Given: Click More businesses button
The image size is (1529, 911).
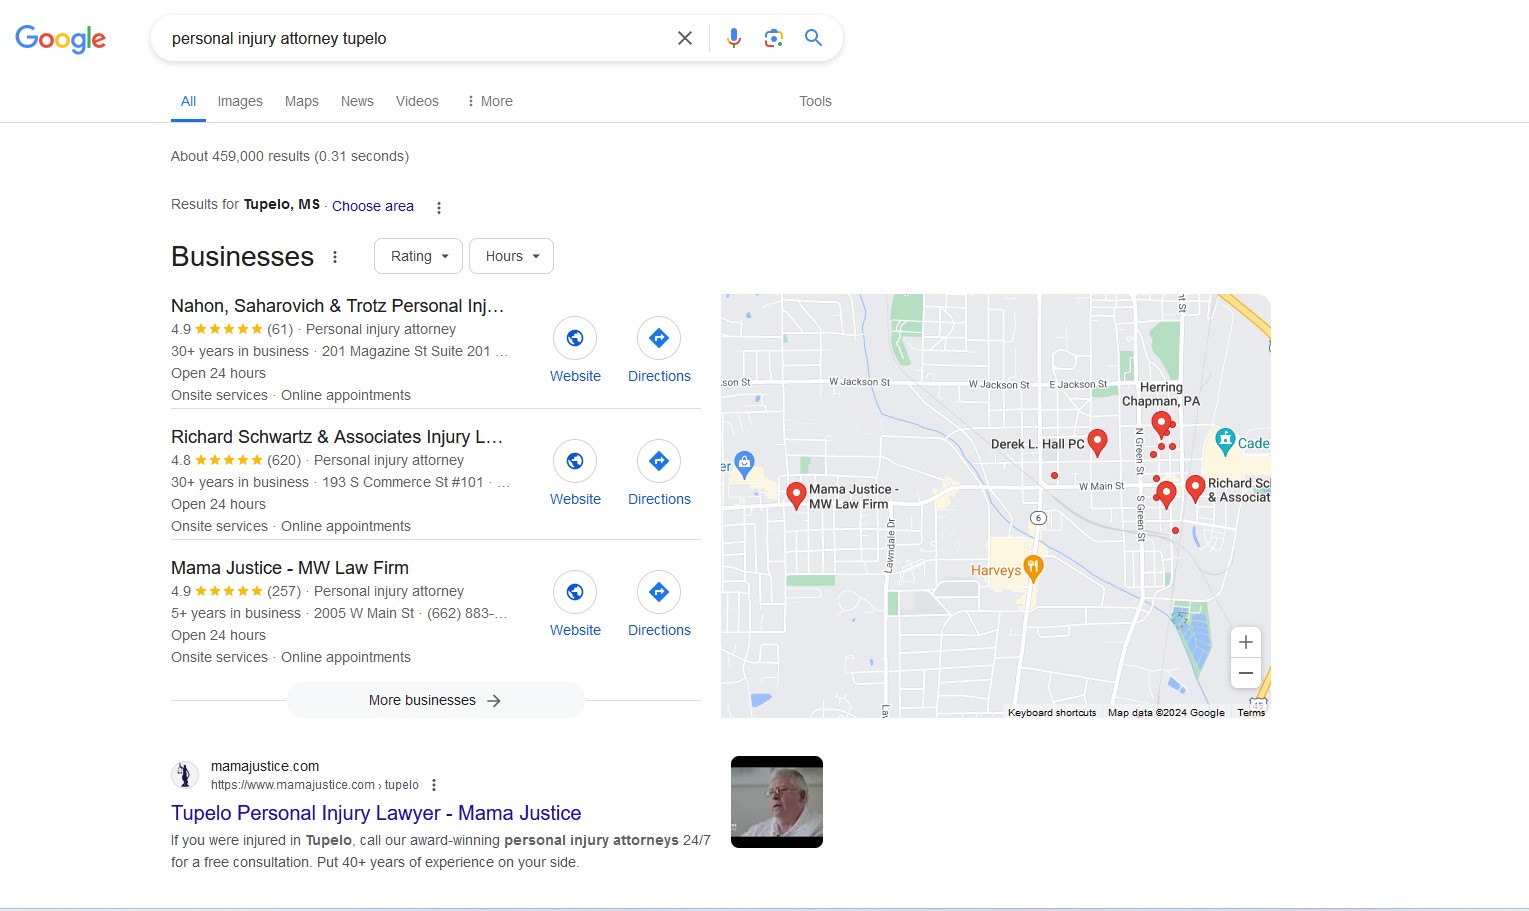Looking at the screenshot, I should pos(435,700).
